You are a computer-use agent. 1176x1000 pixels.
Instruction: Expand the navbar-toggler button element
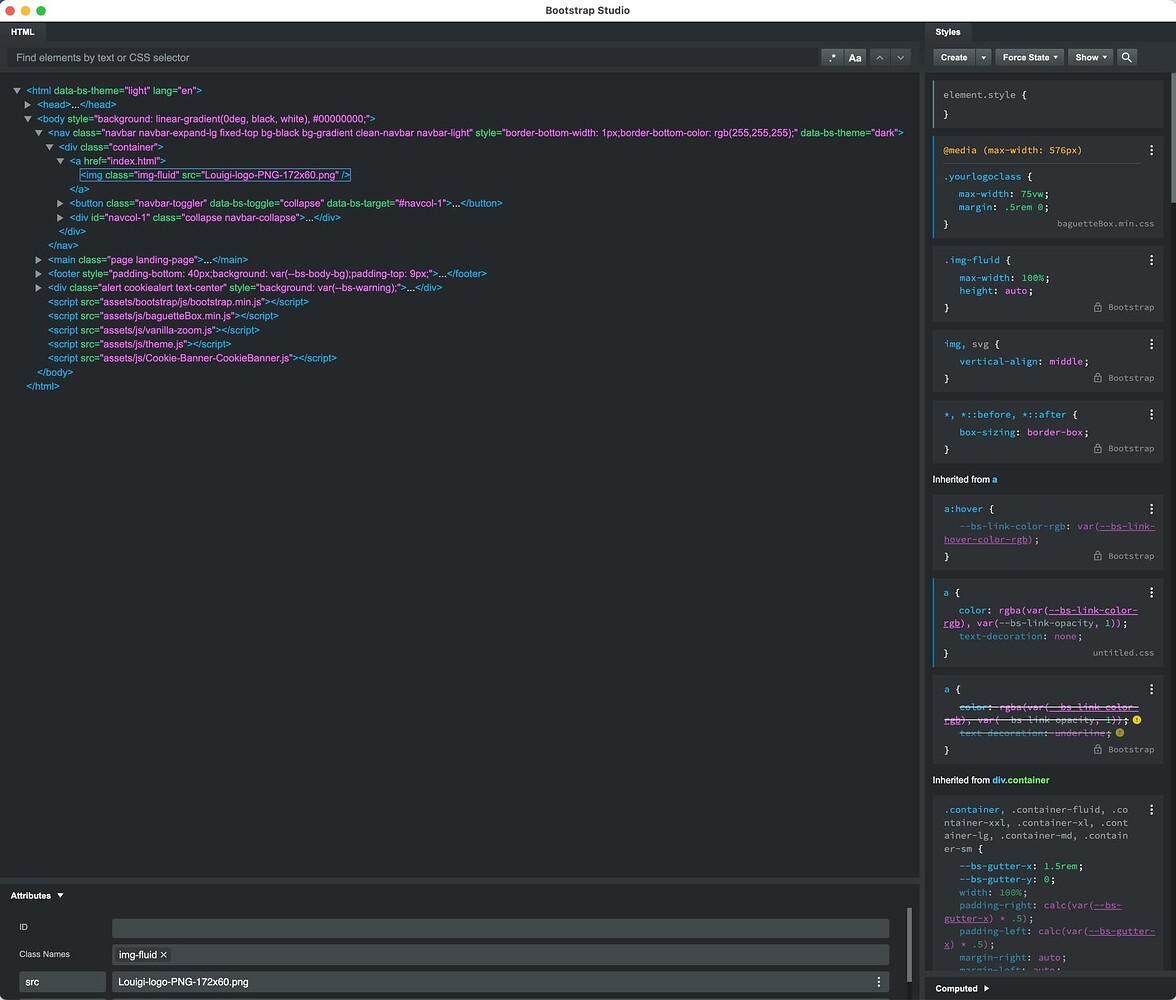coord(60,203)
